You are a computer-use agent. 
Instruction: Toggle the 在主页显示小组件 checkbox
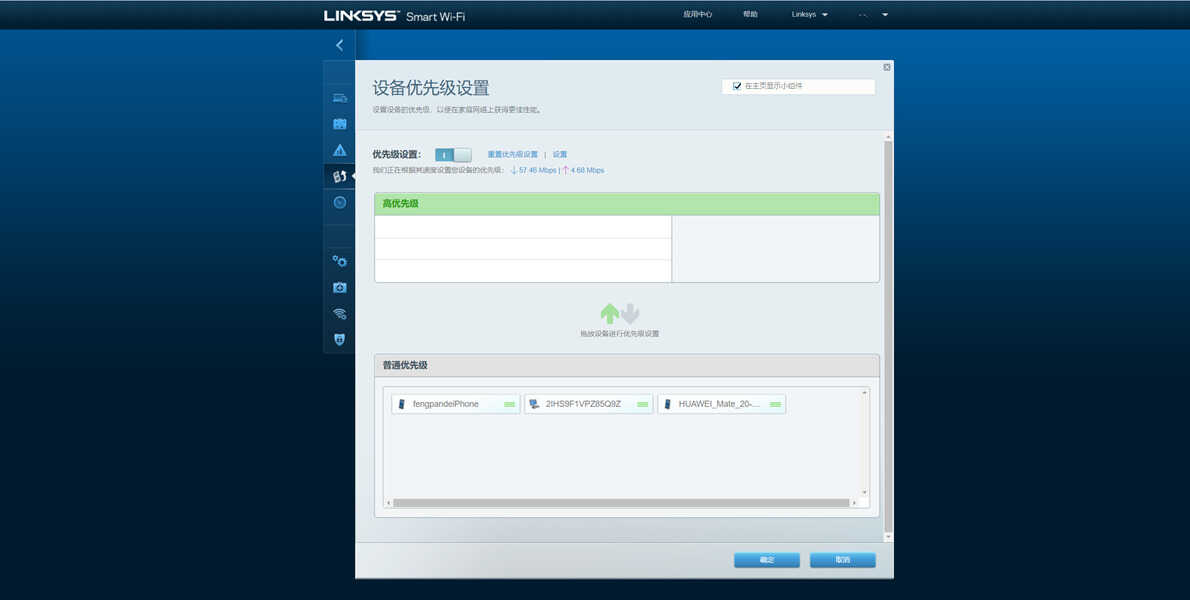tap(736, 86)
